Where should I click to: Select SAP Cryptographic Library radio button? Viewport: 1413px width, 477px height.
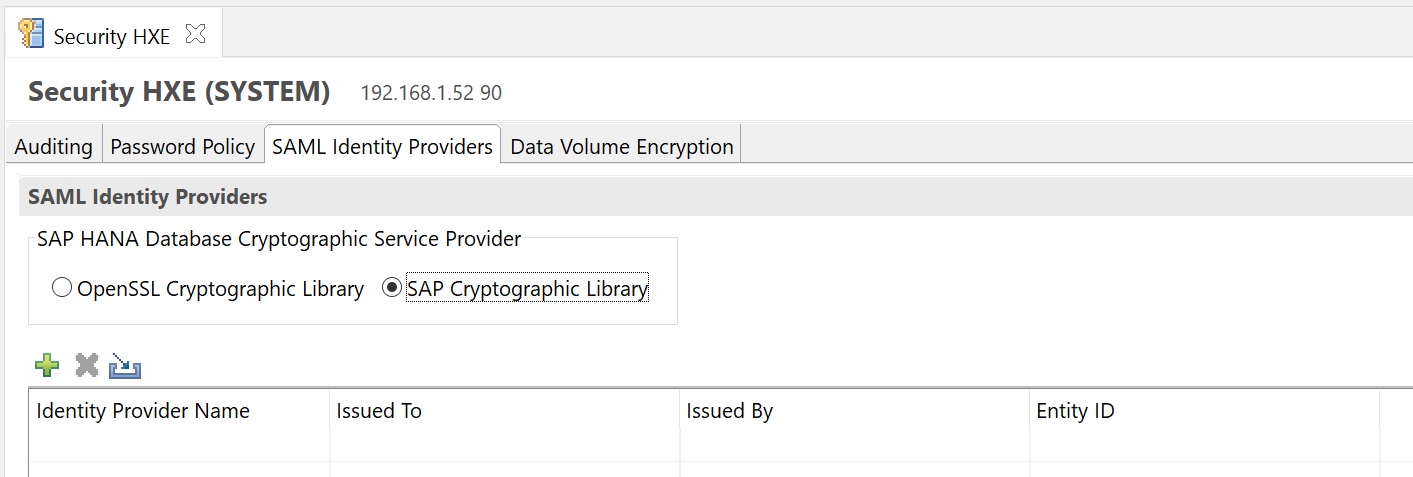coord(392,289)
